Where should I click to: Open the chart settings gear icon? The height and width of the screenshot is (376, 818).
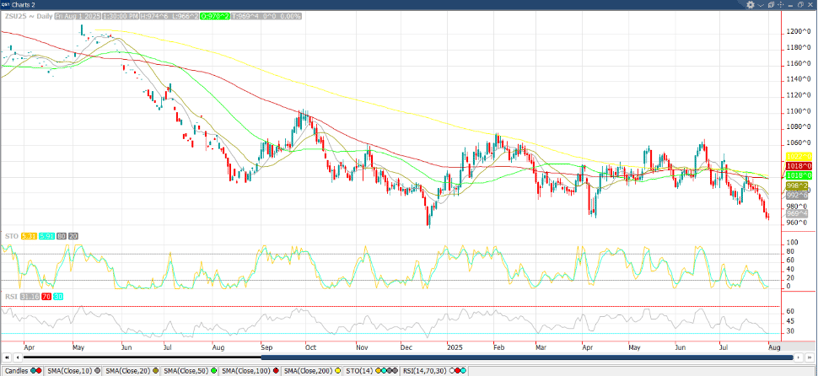[750, 5]
